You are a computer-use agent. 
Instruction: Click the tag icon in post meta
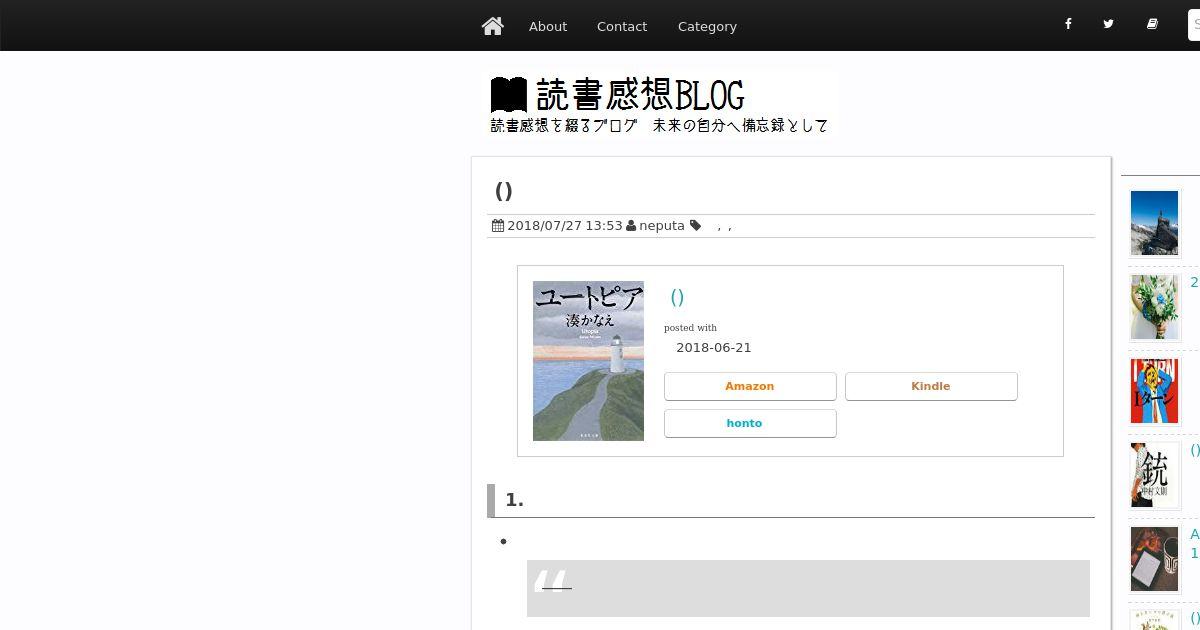pyautogui.click(x=695, y=226)
